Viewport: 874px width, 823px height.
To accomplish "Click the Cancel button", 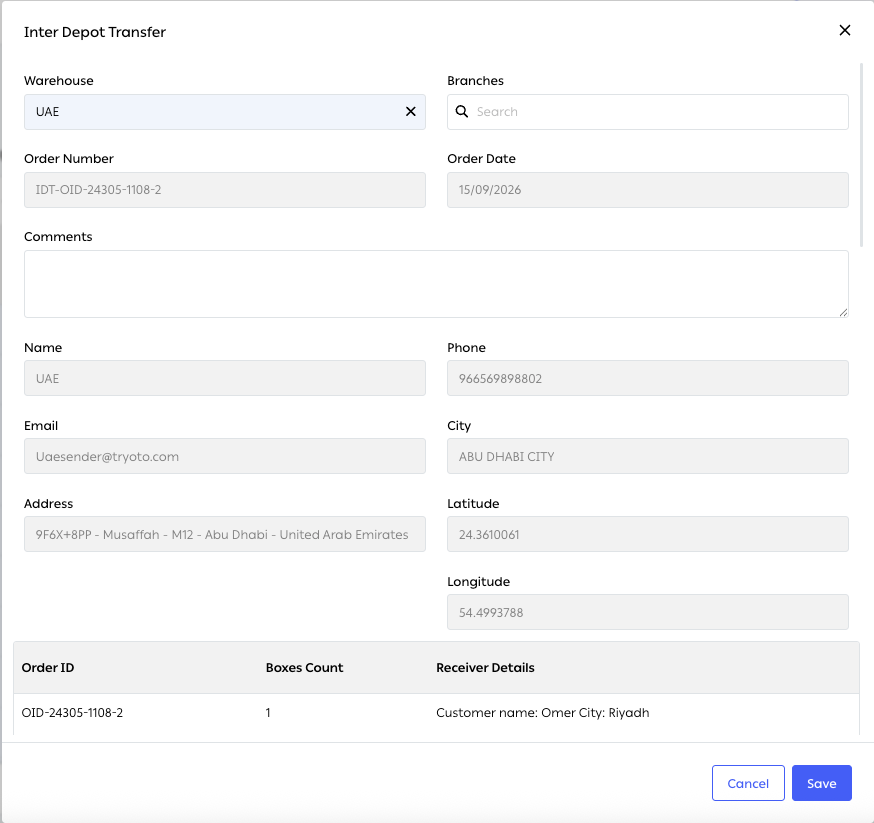I will [748, 783].
